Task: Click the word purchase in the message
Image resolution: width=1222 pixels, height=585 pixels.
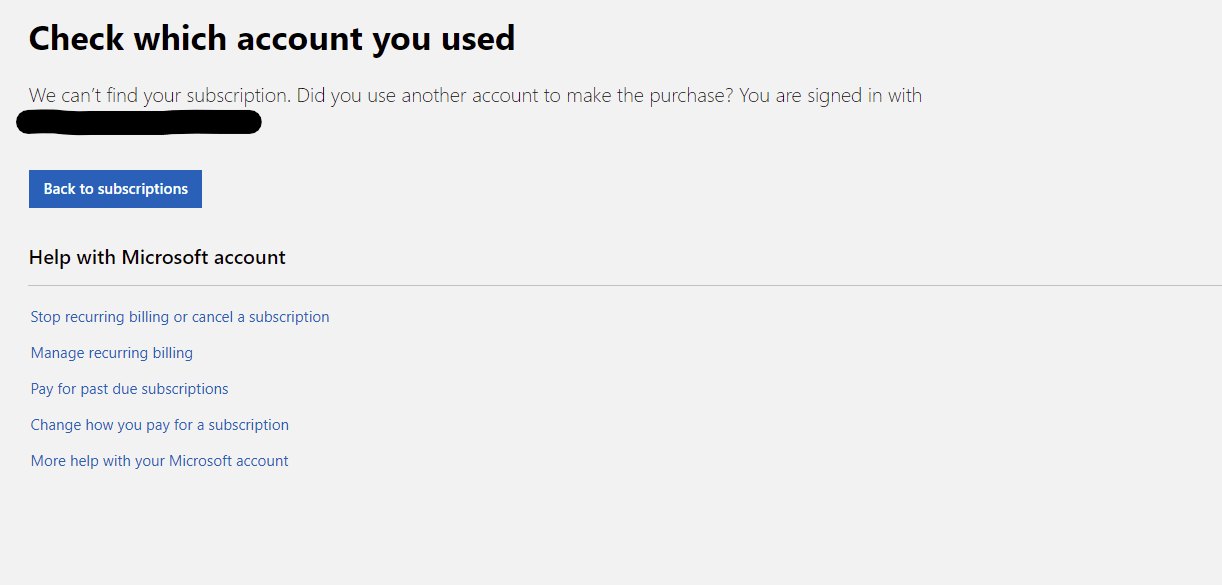Action: 689,96
